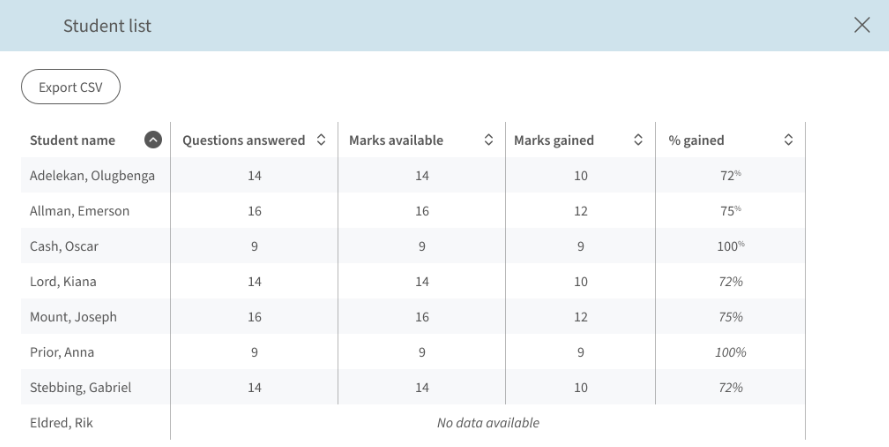The image size is (889, 447).
Task: Sort by Questions answered arrows icon
Action: [x=321, y=140]
